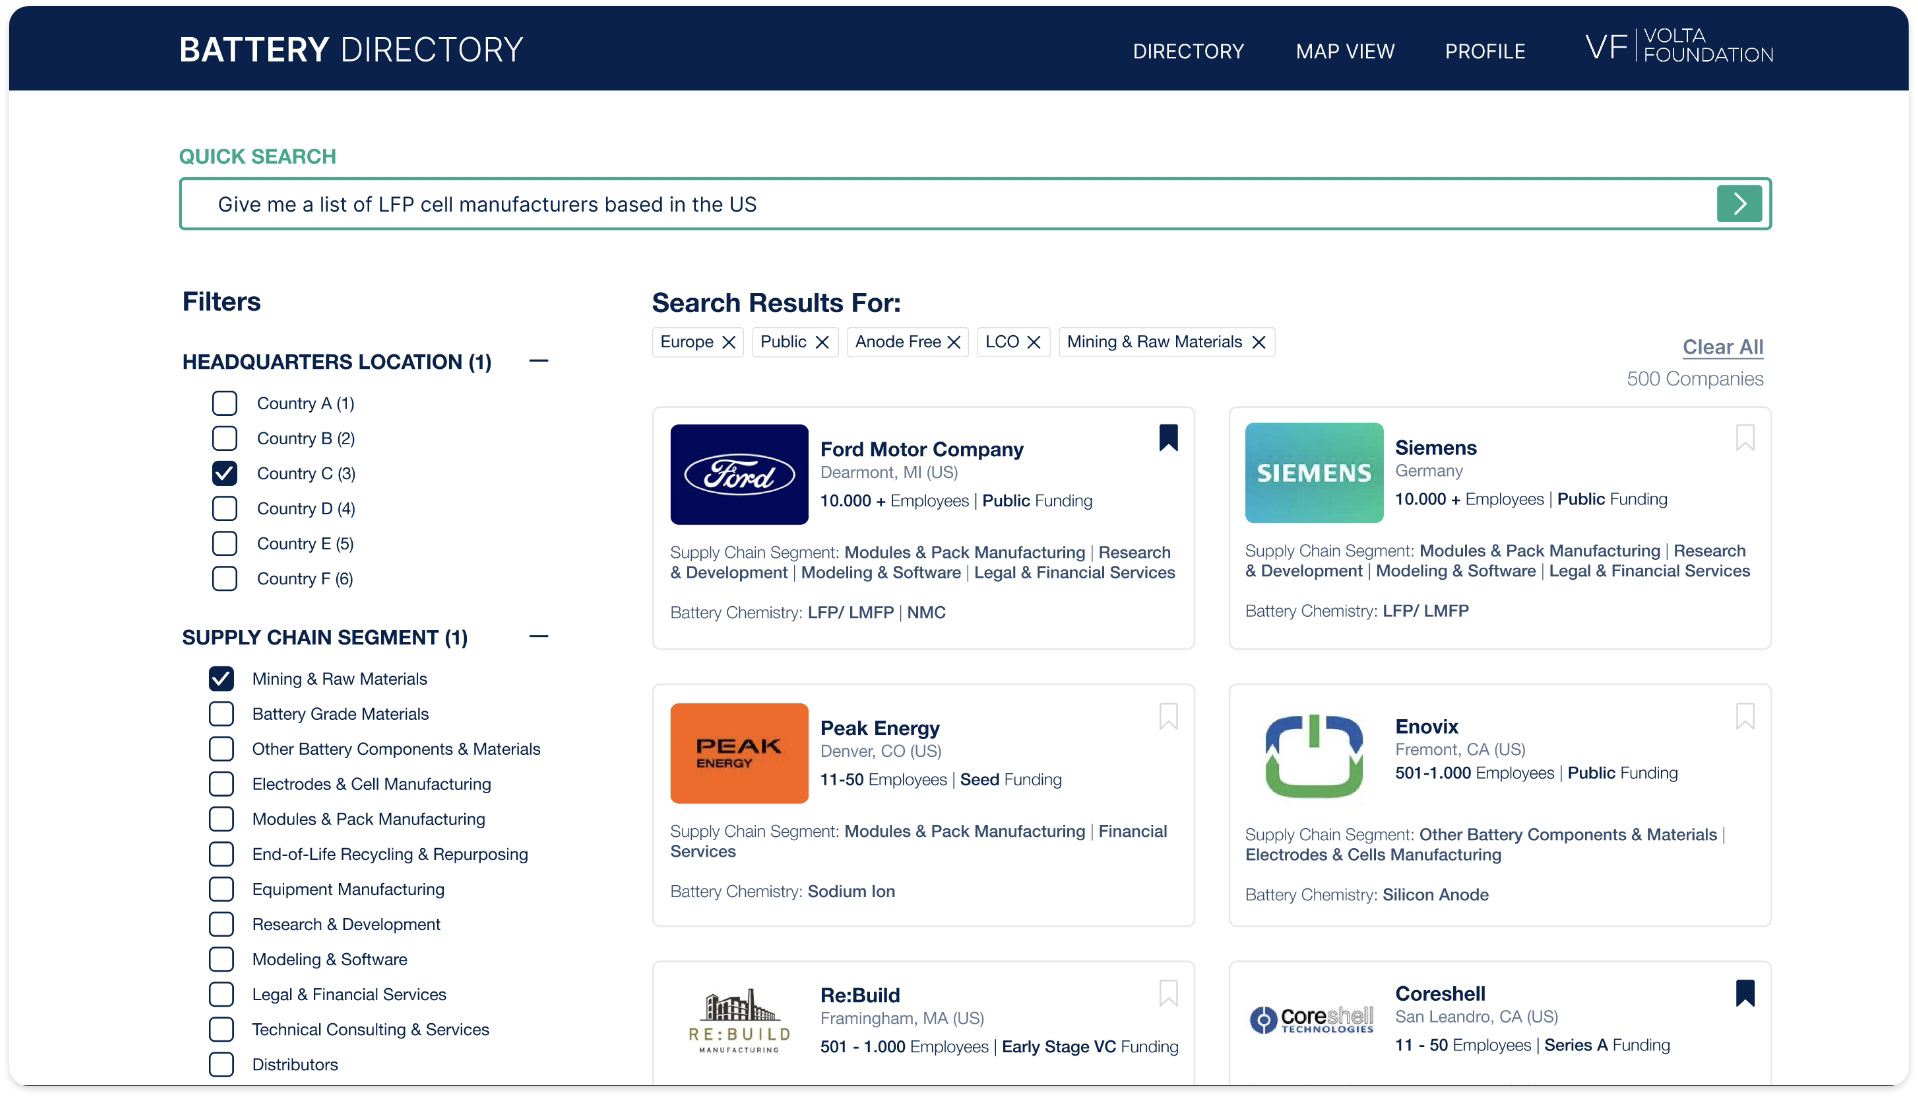Viewport: 1918px width, 1098px height.
Task: Click 'Sodium Ion' battery chemistry text
Action: [851, 891]
